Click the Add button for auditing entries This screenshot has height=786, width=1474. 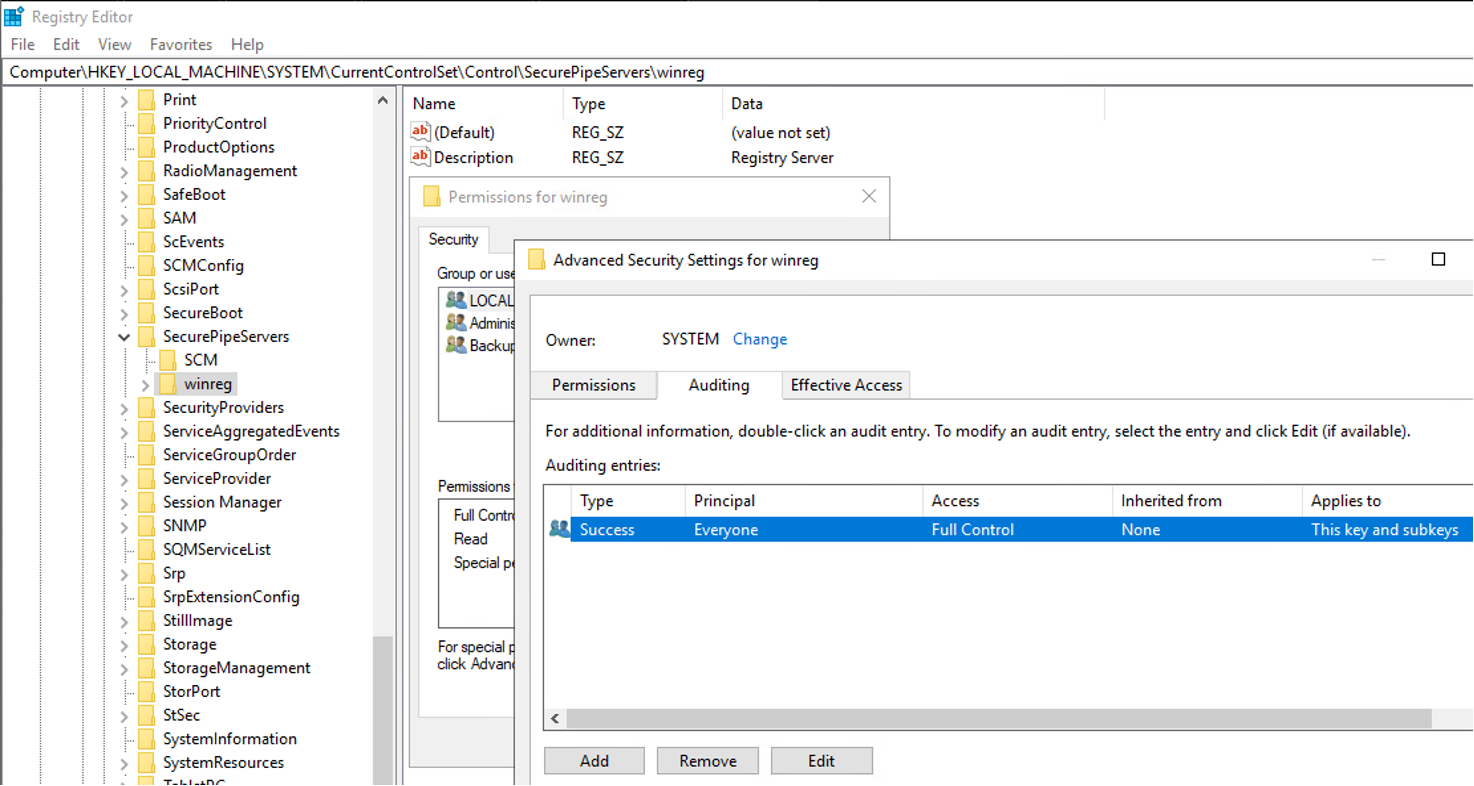coord(594,761)
